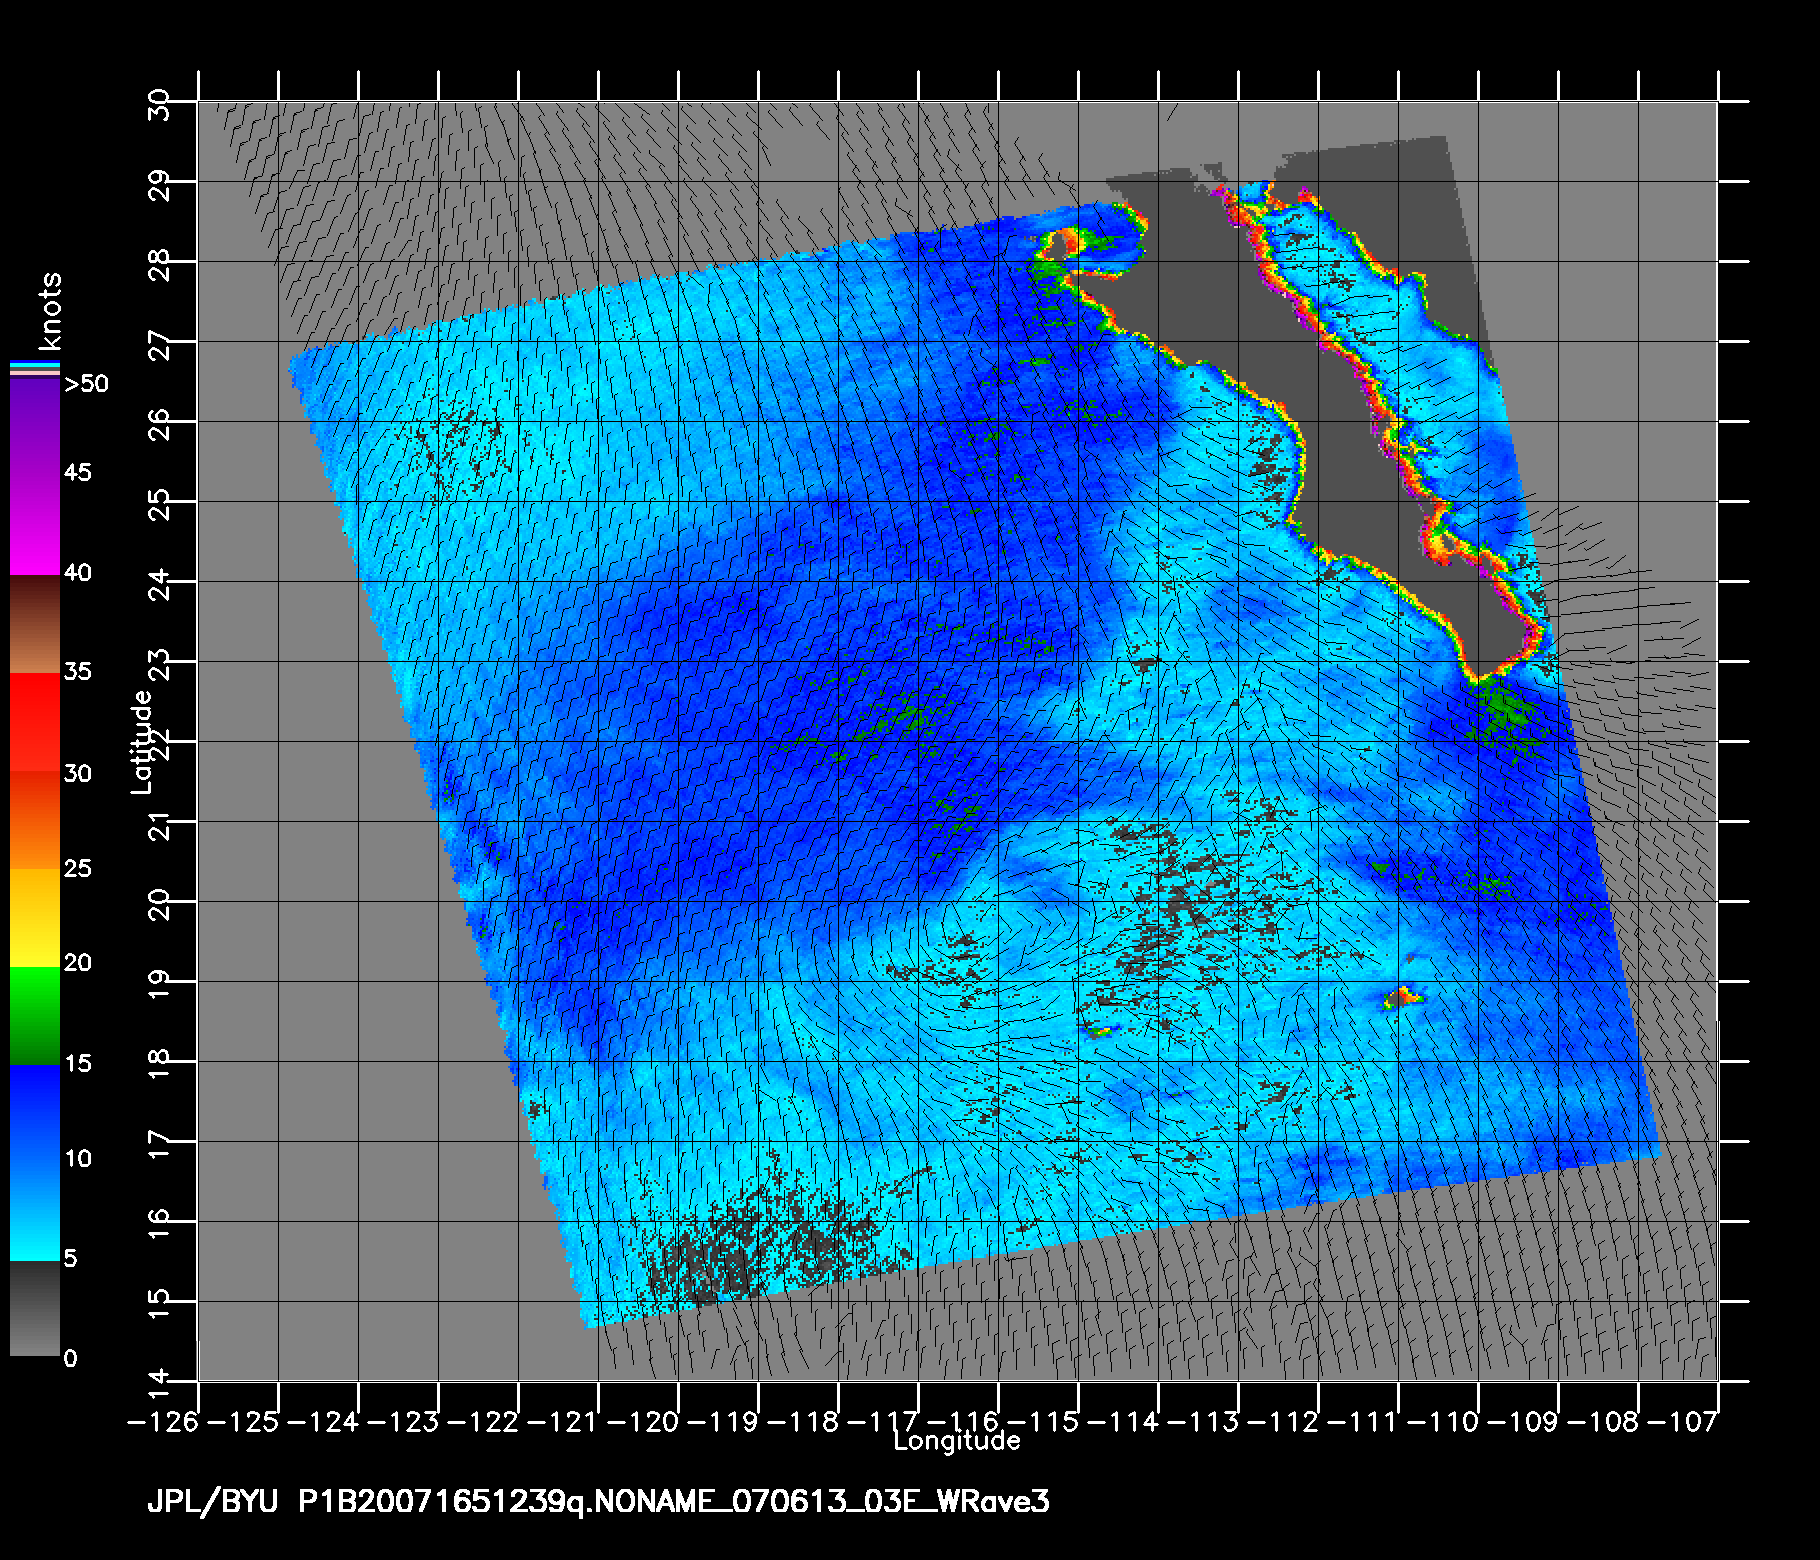The width and height of the screenshot is (1820, 1560).
Task: Select the magenta 40–45 knots color band
Action: pos(35,525)
